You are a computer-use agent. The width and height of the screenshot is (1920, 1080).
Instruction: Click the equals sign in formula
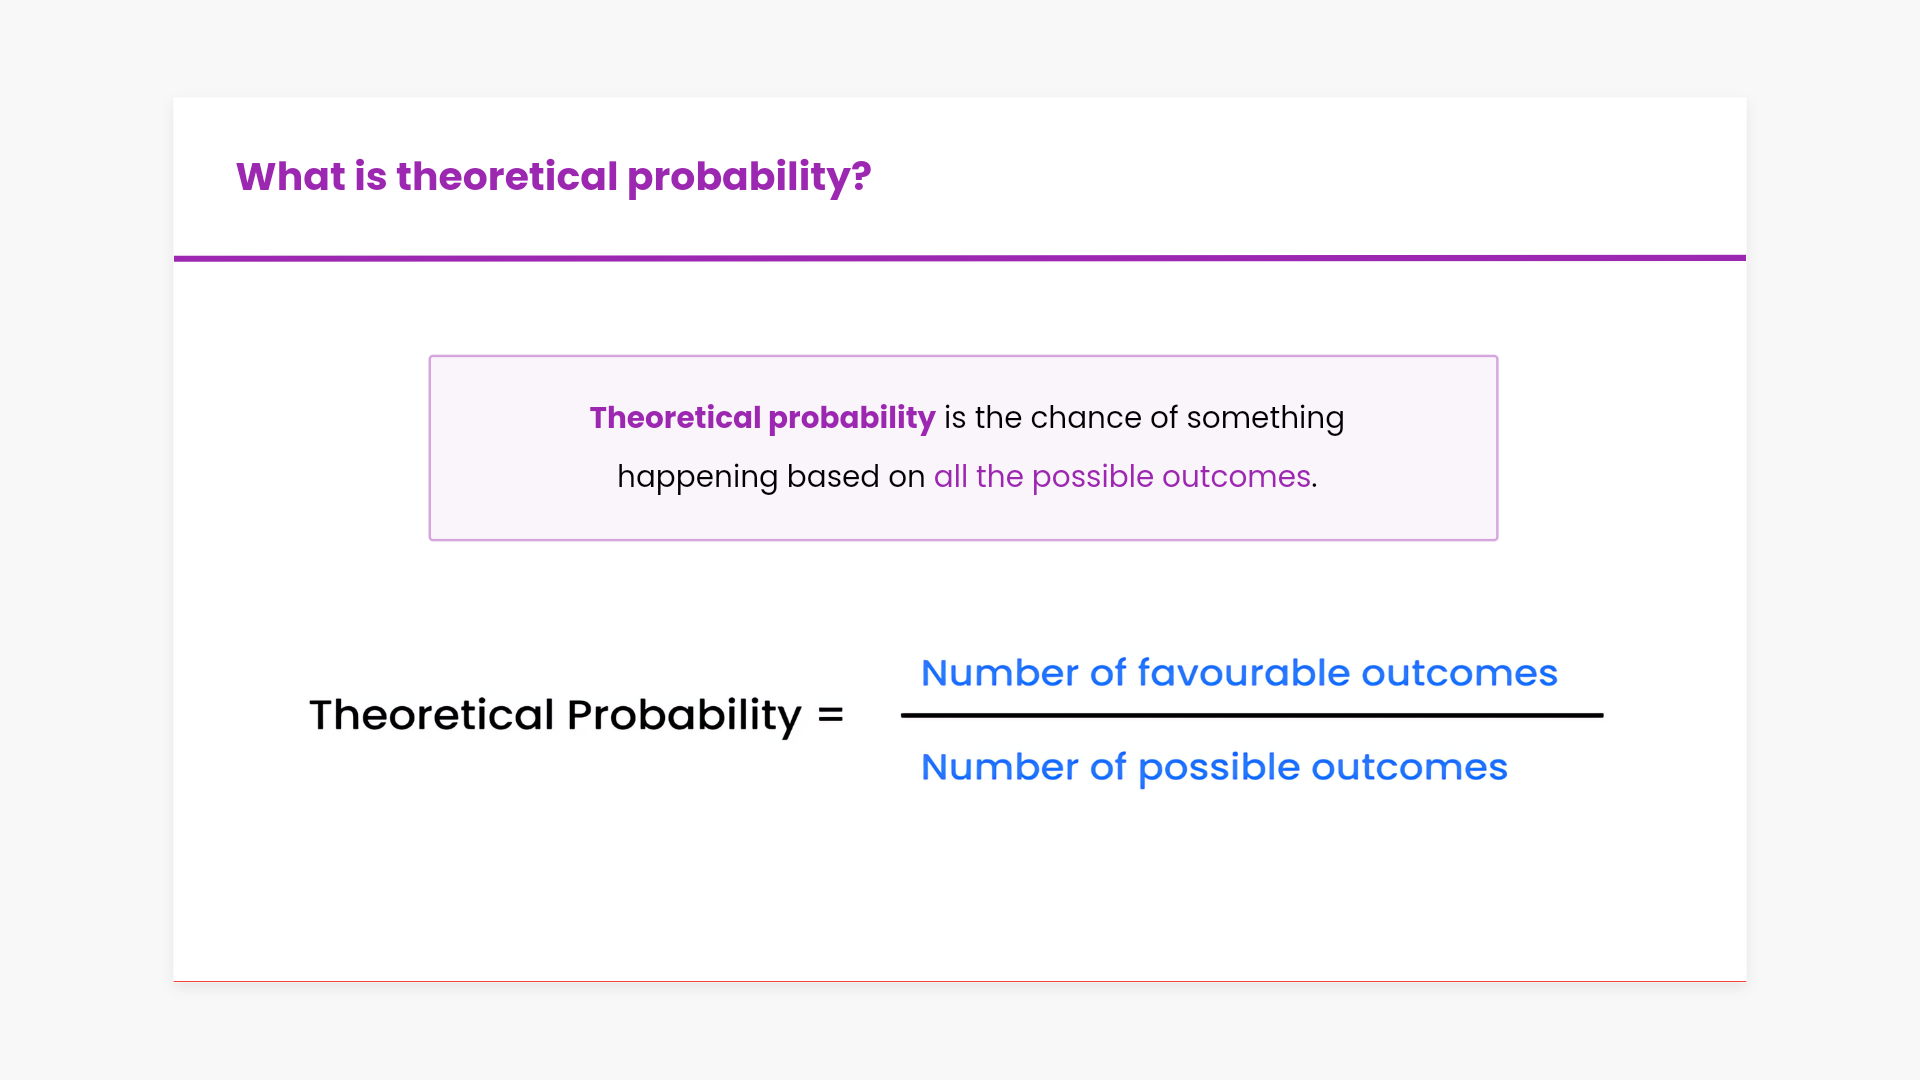(830, 715)
